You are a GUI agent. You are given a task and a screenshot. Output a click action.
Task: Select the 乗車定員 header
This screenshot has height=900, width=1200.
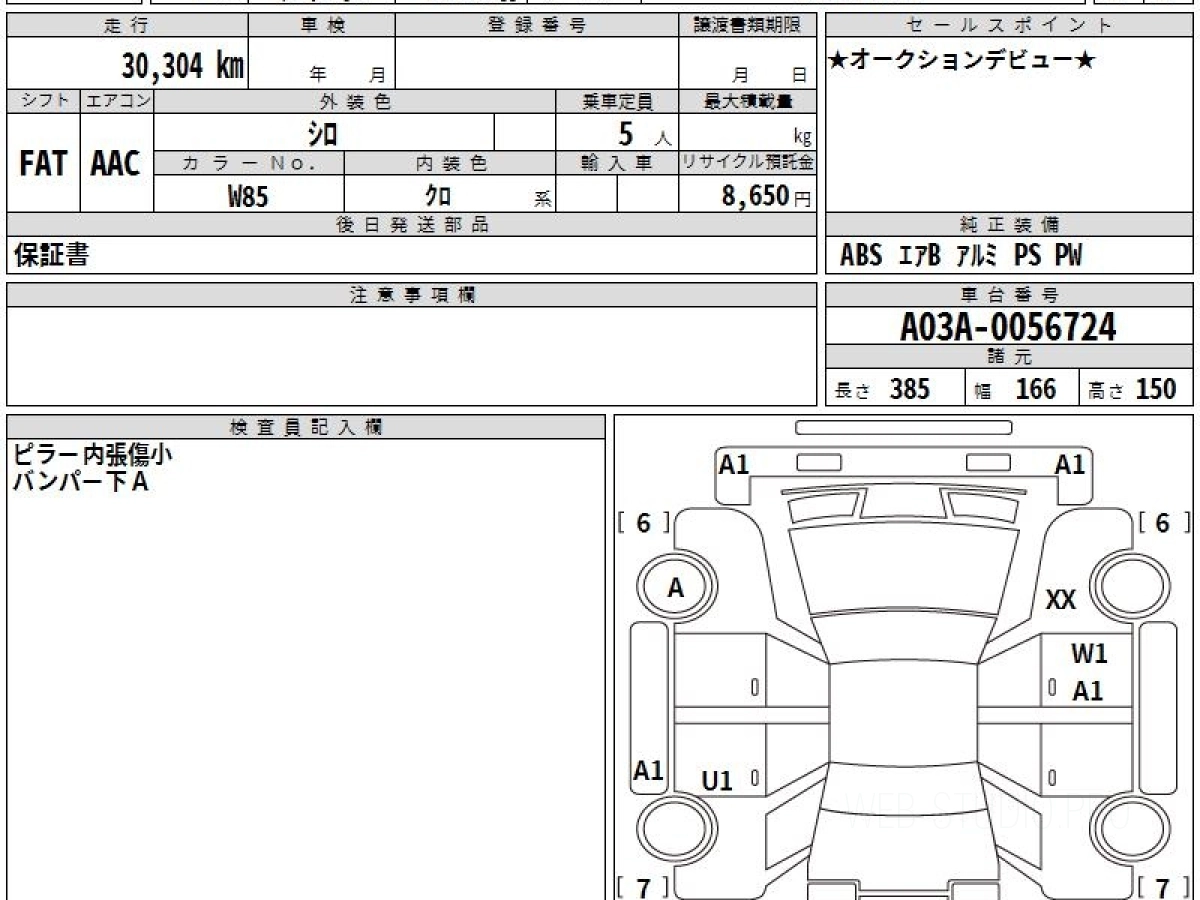(x=617, y=101)
